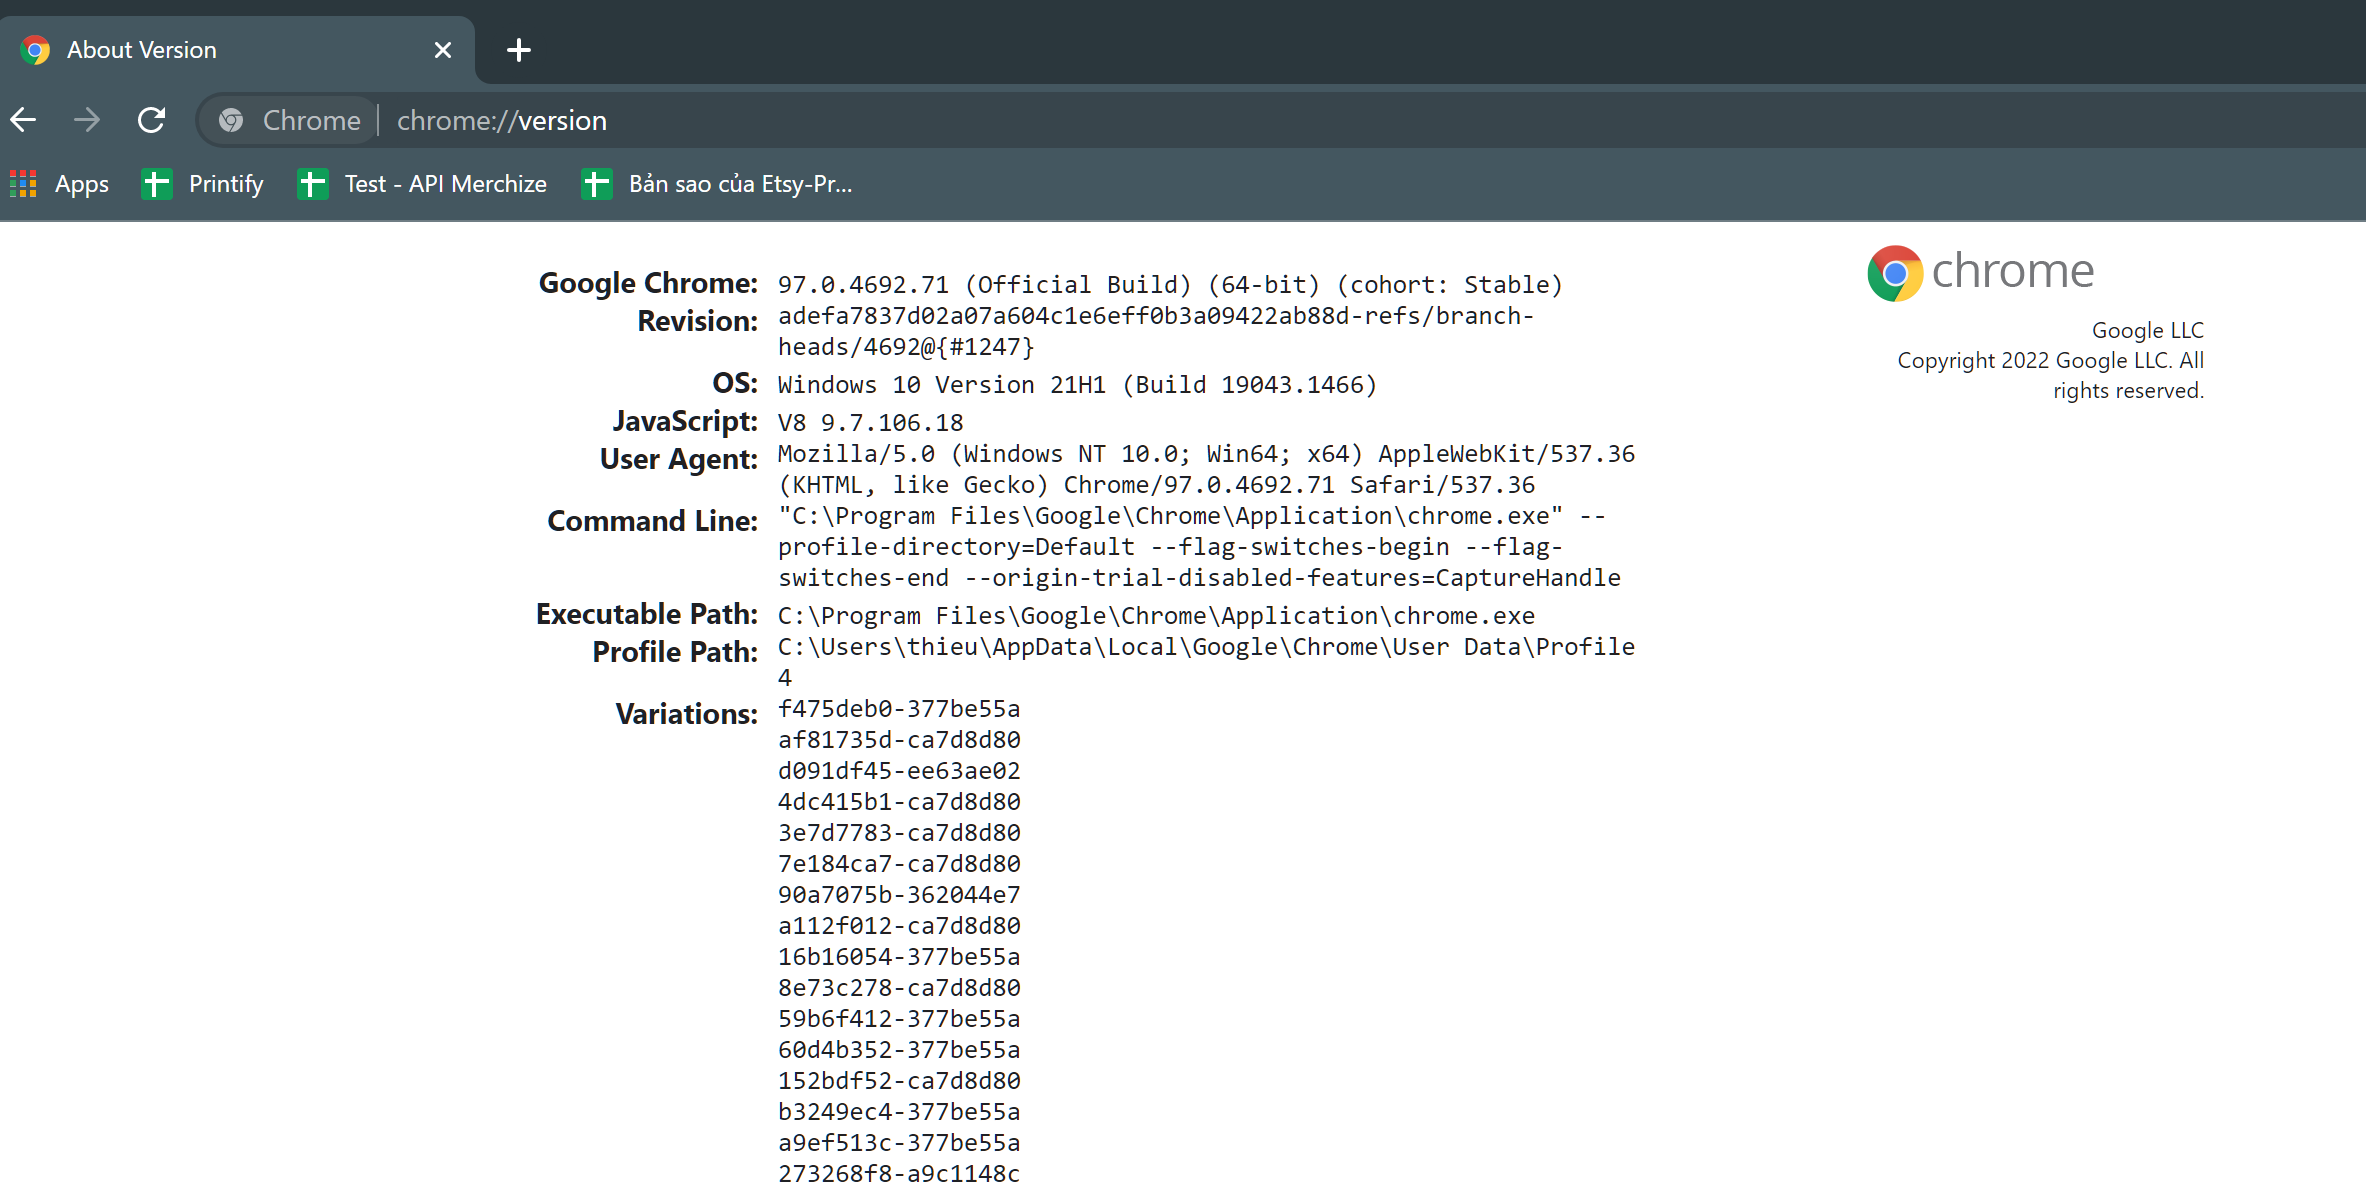
Task: Click the Command Line value text
Action: [1199, 547]
